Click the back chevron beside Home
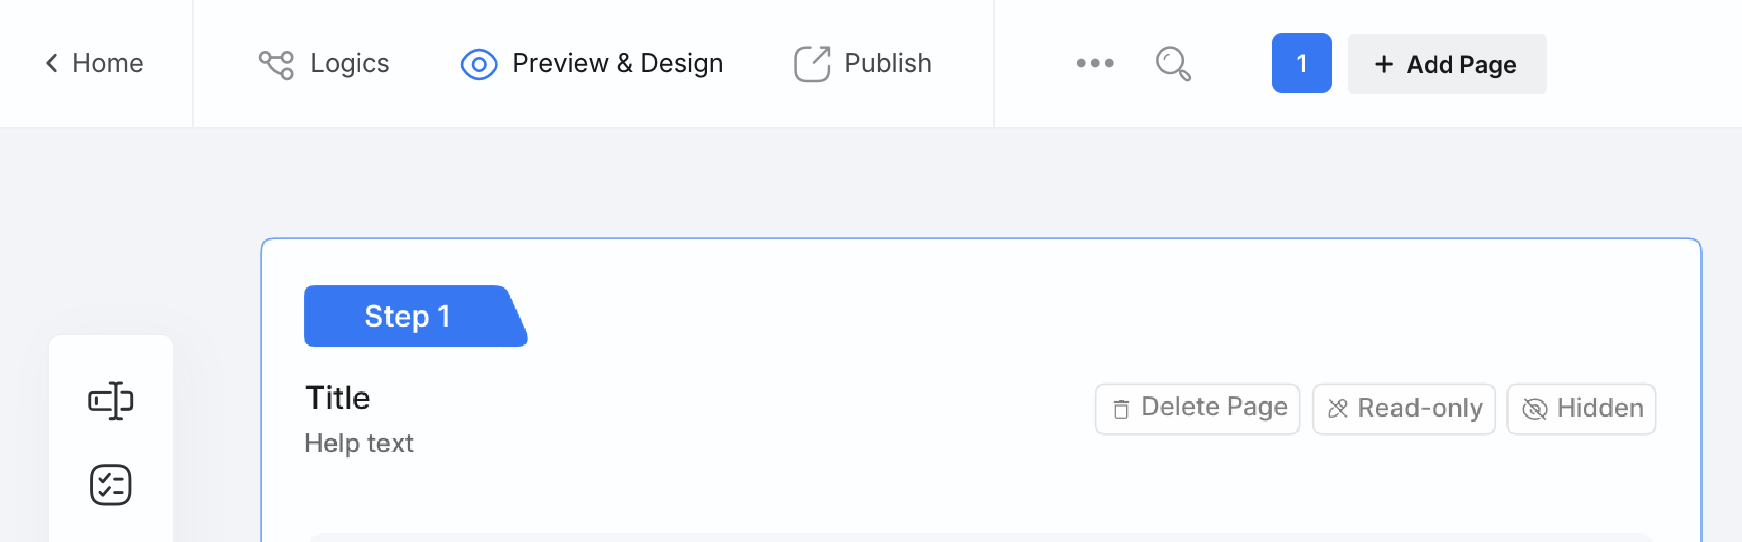The image size is (1742, 542). 52,64
